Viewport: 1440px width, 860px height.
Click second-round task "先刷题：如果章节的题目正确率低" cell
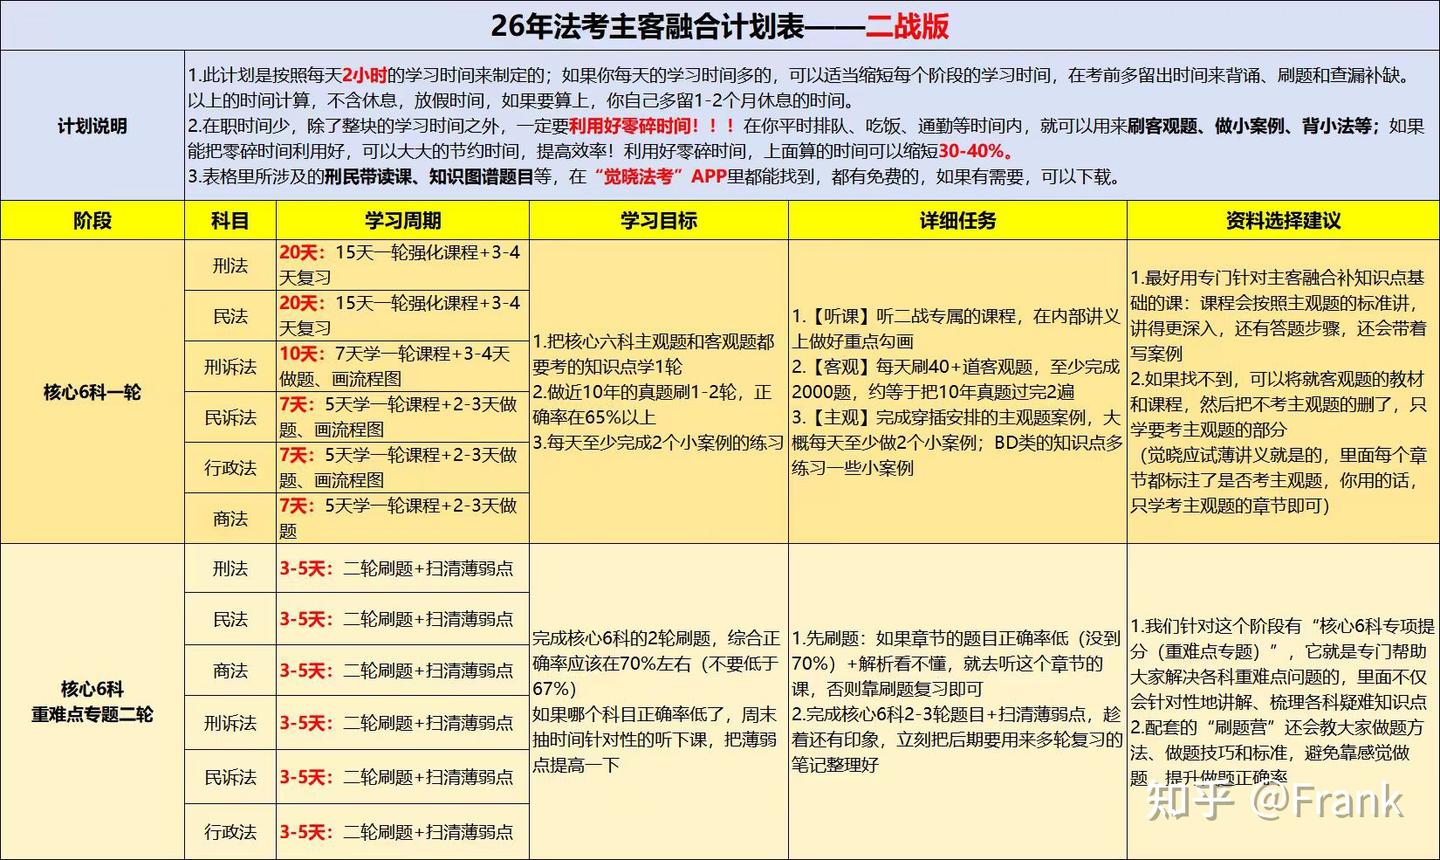point(957,701)
